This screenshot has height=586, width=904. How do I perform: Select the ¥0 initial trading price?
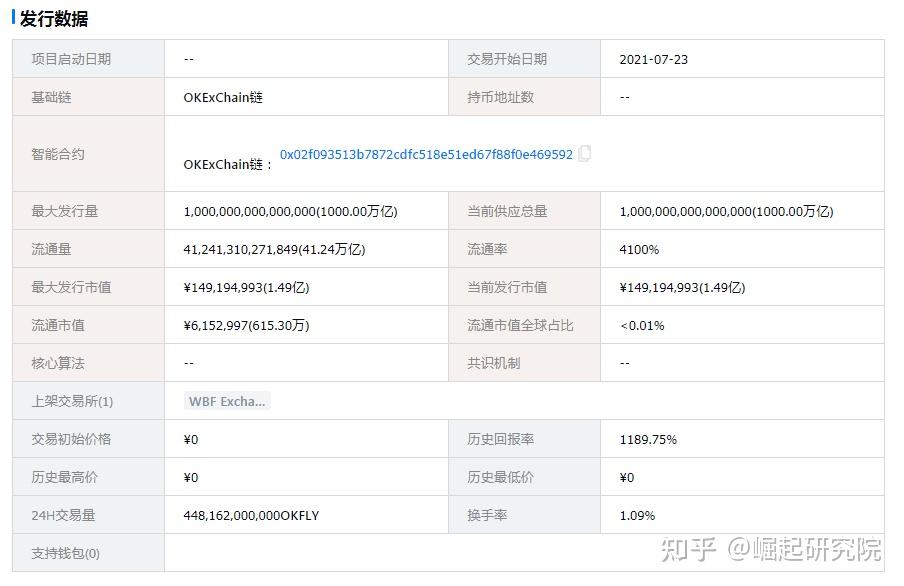tap(190, 440)
